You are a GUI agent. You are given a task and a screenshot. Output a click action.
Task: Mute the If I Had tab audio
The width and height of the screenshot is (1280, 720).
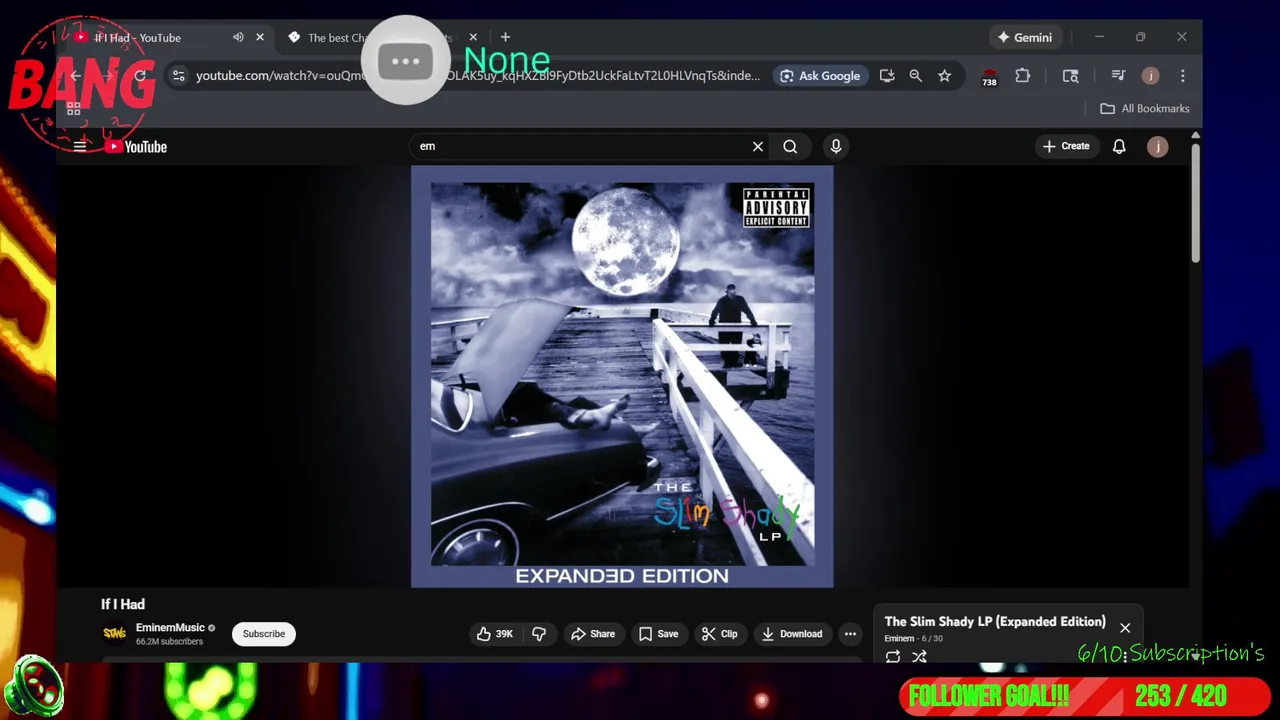[x=238, y=37]
